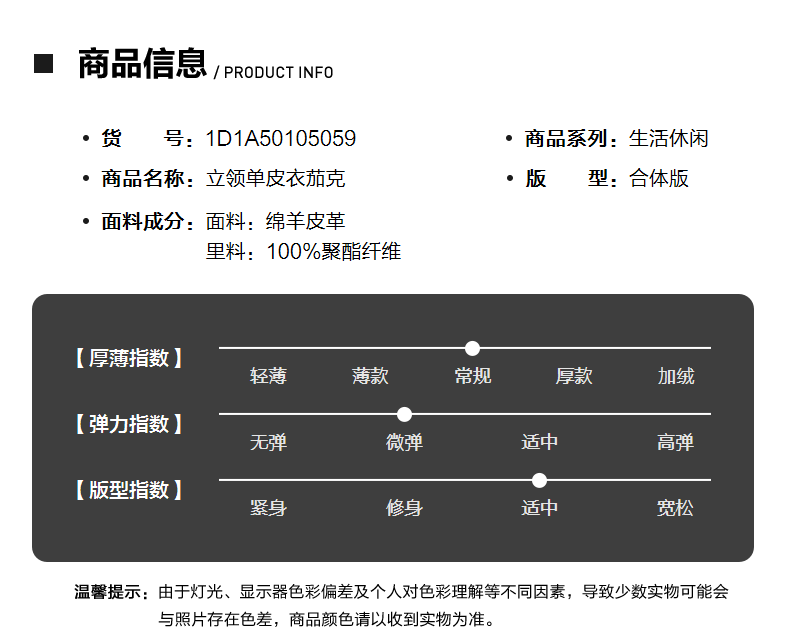
Task: Click 适中 under the elasticity scale
Action: (539, 442)
